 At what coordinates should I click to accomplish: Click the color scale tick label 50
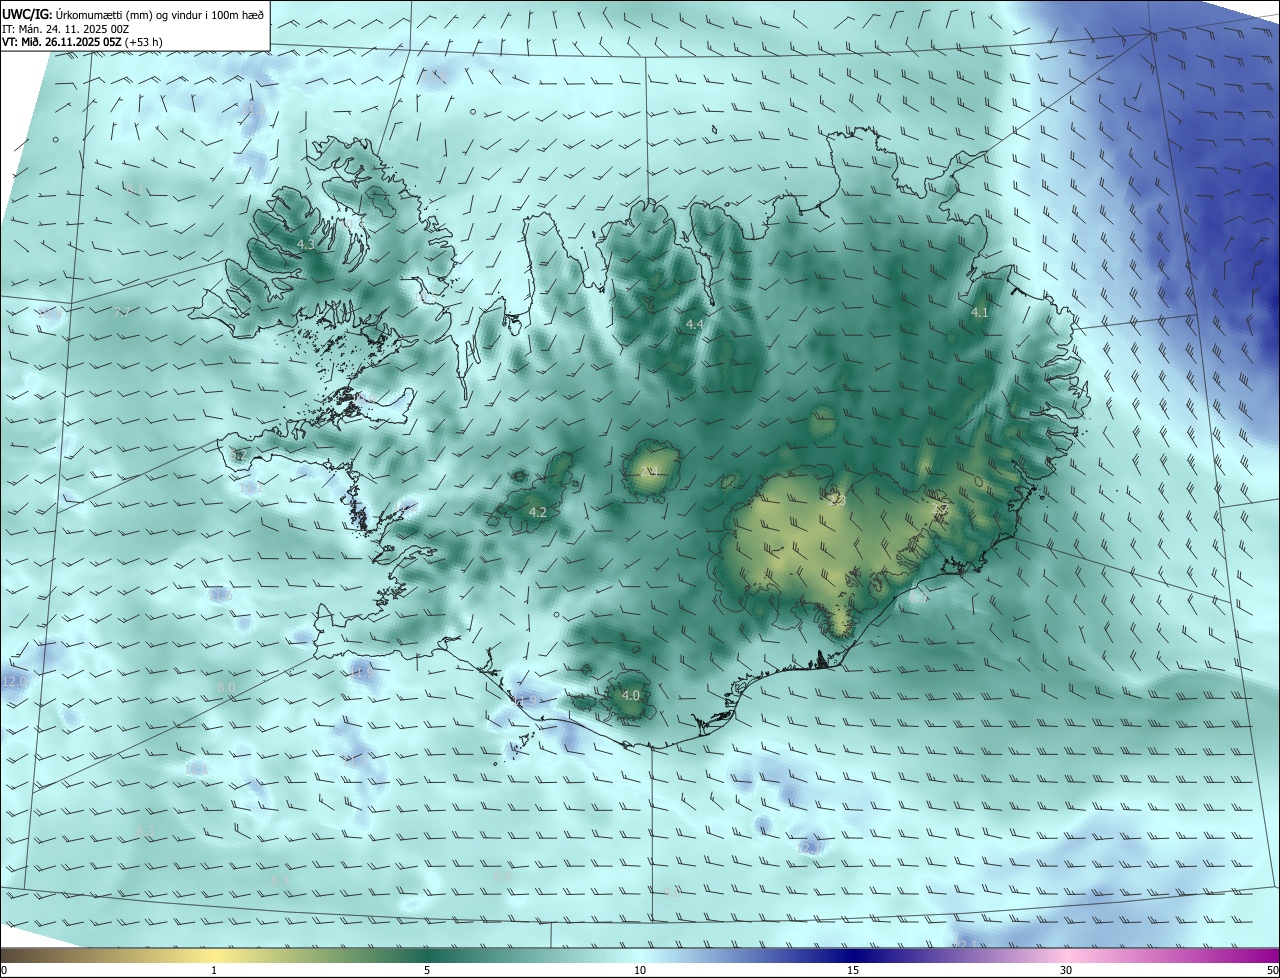click(x=1272, y=970)
